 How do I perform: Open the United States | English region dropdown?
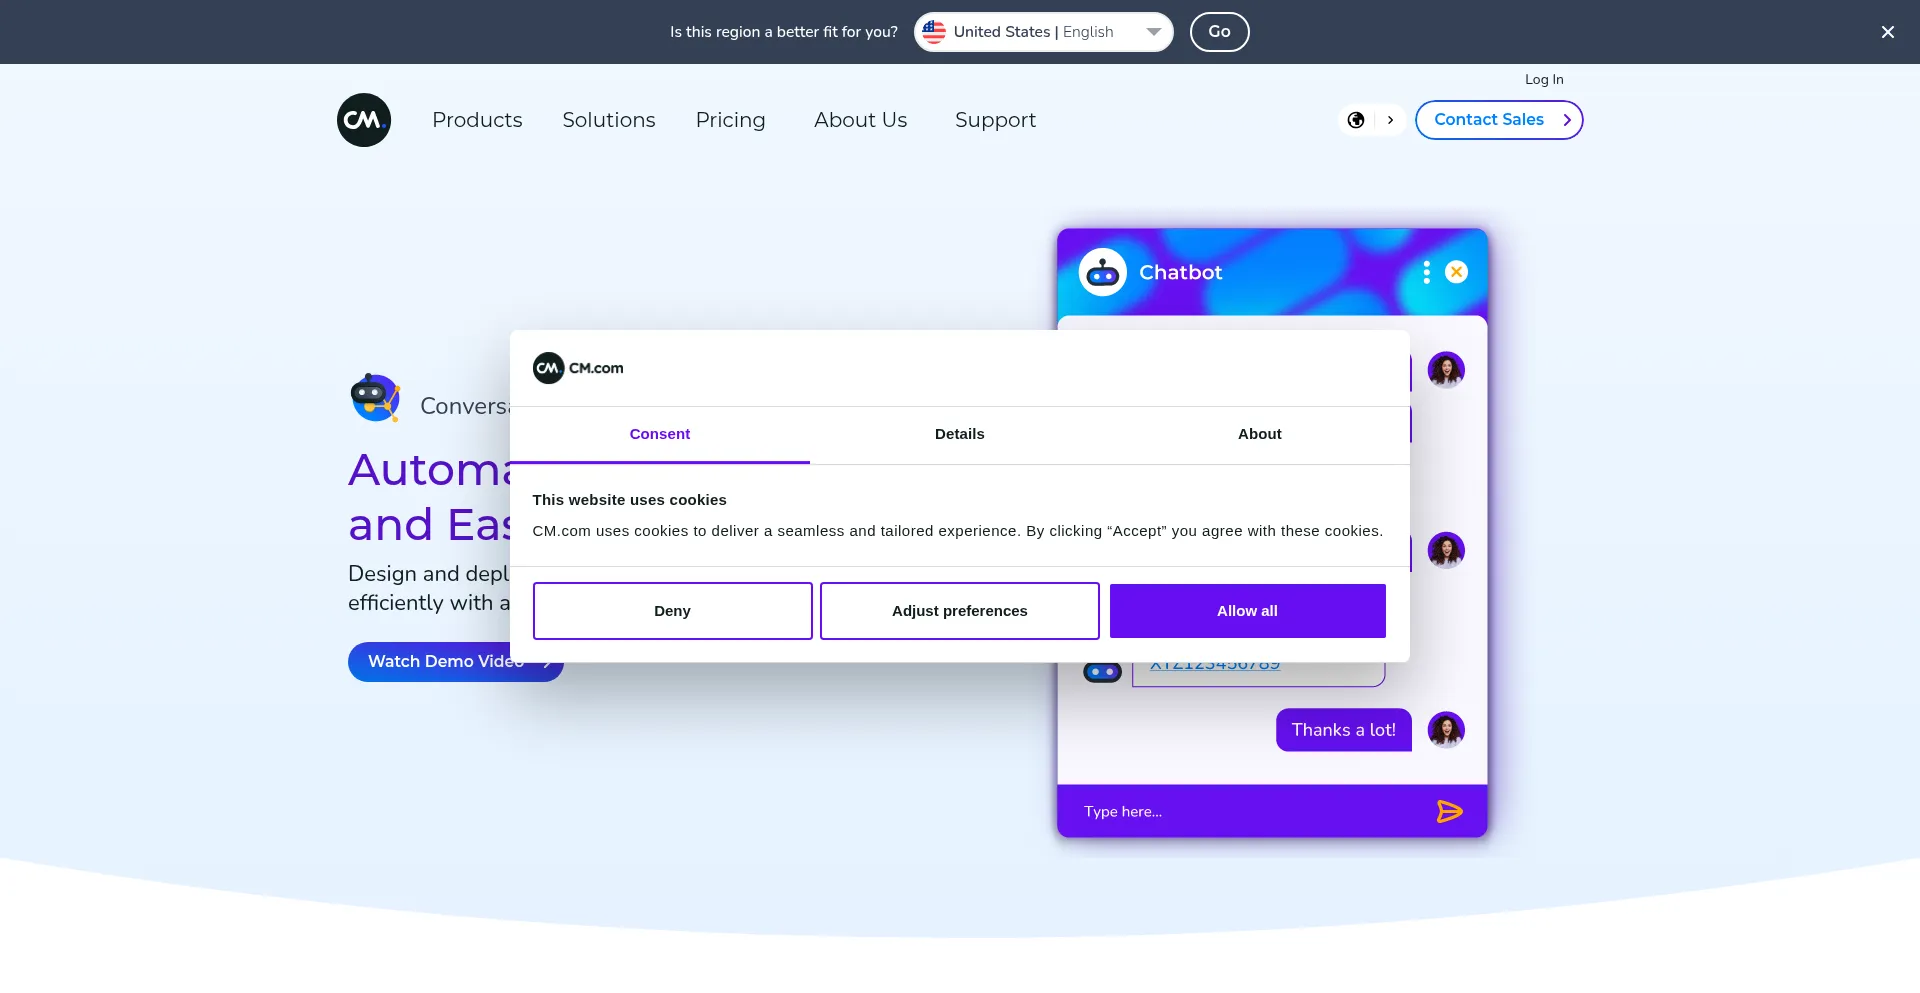click(x=1043, y=32)
